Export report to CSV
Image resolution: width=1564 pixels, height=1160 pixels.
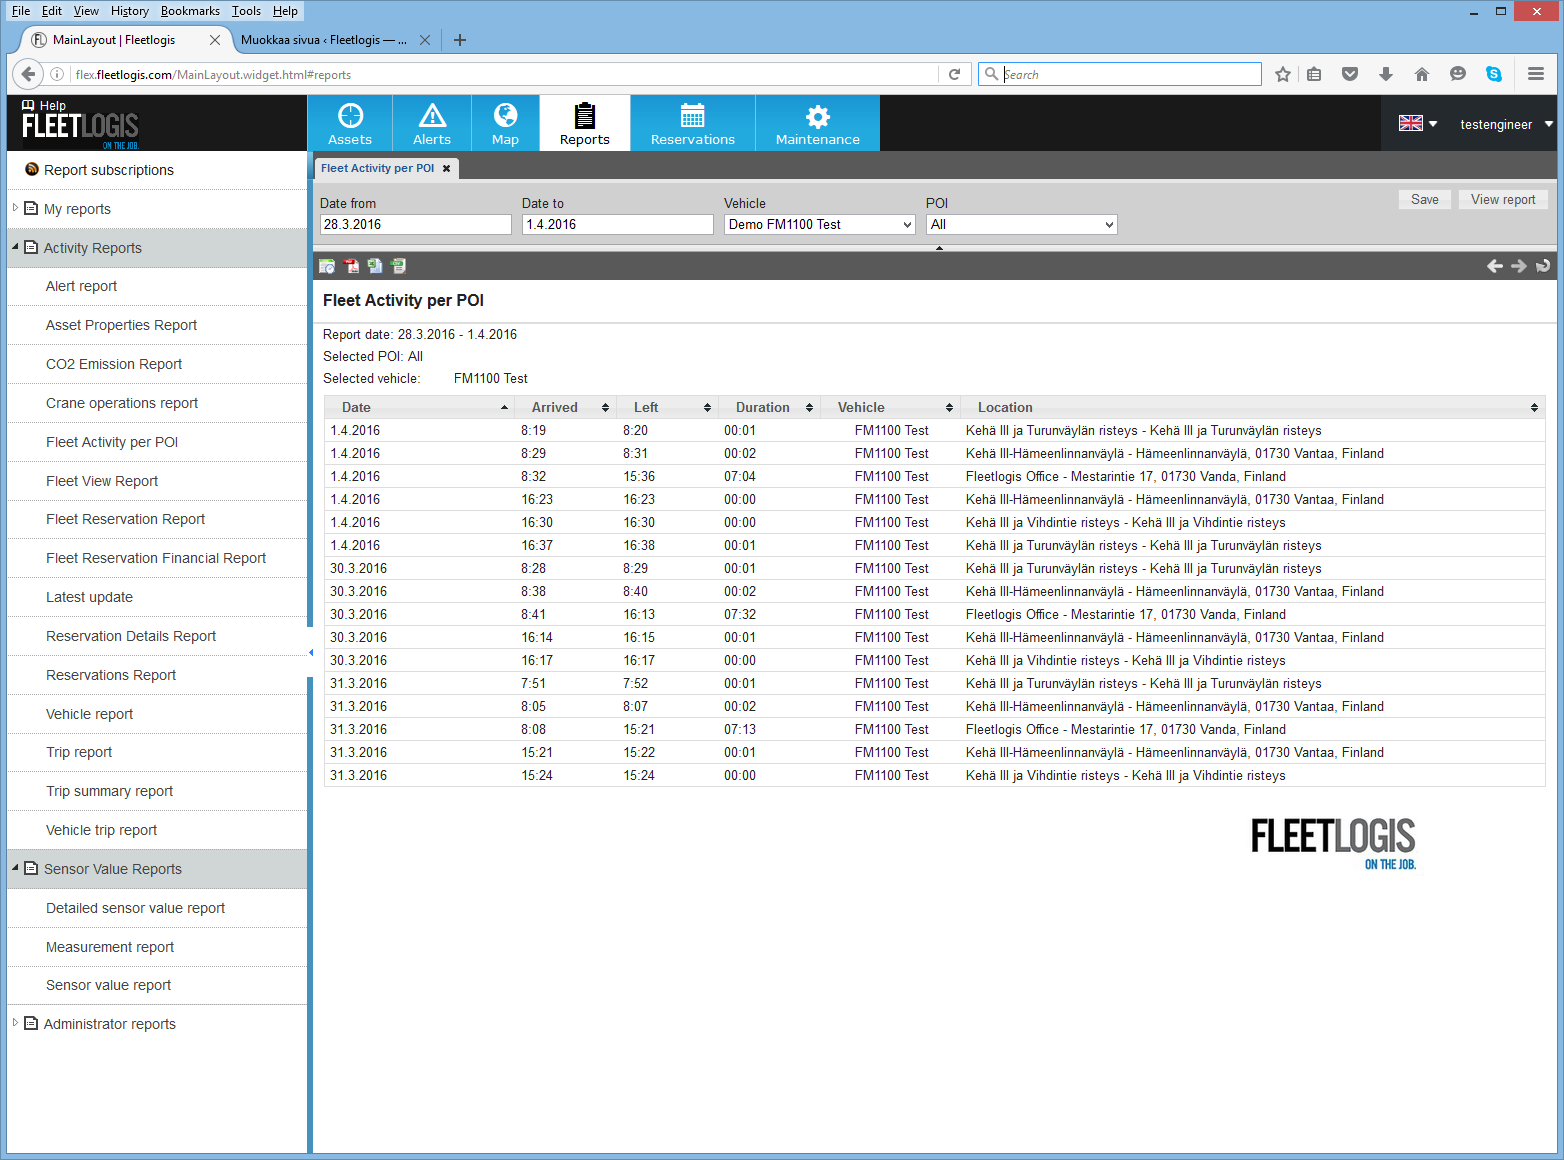tap(399, 266)
